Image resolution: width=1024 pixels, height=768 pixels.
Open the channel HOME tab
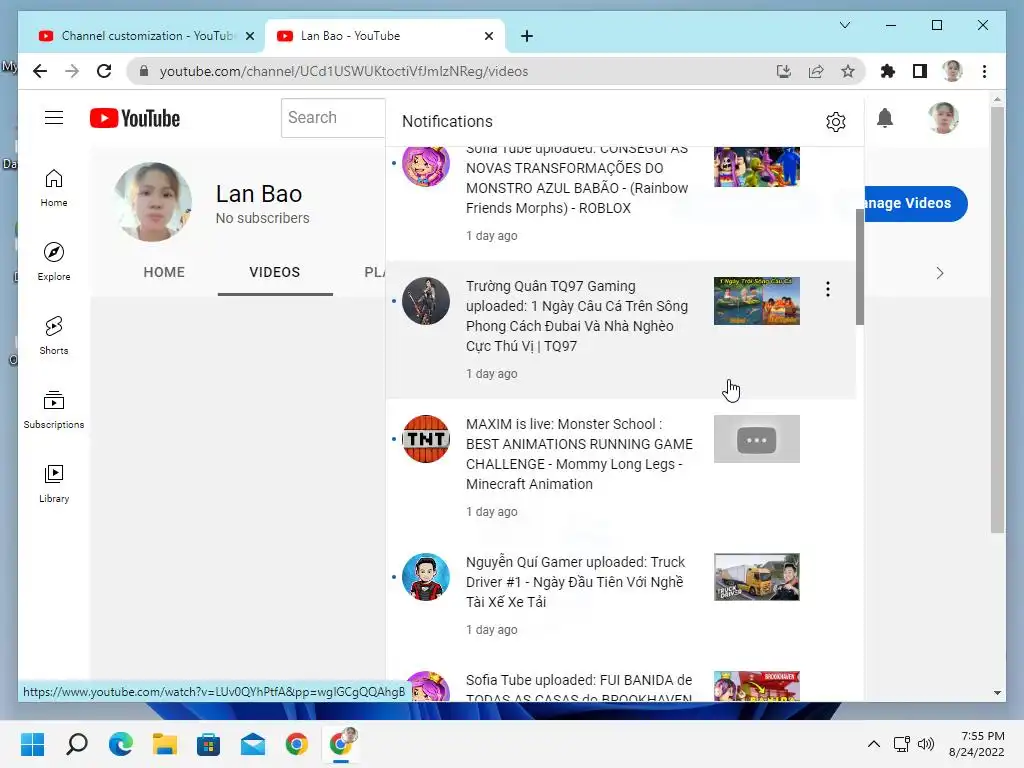click(164, 272)
